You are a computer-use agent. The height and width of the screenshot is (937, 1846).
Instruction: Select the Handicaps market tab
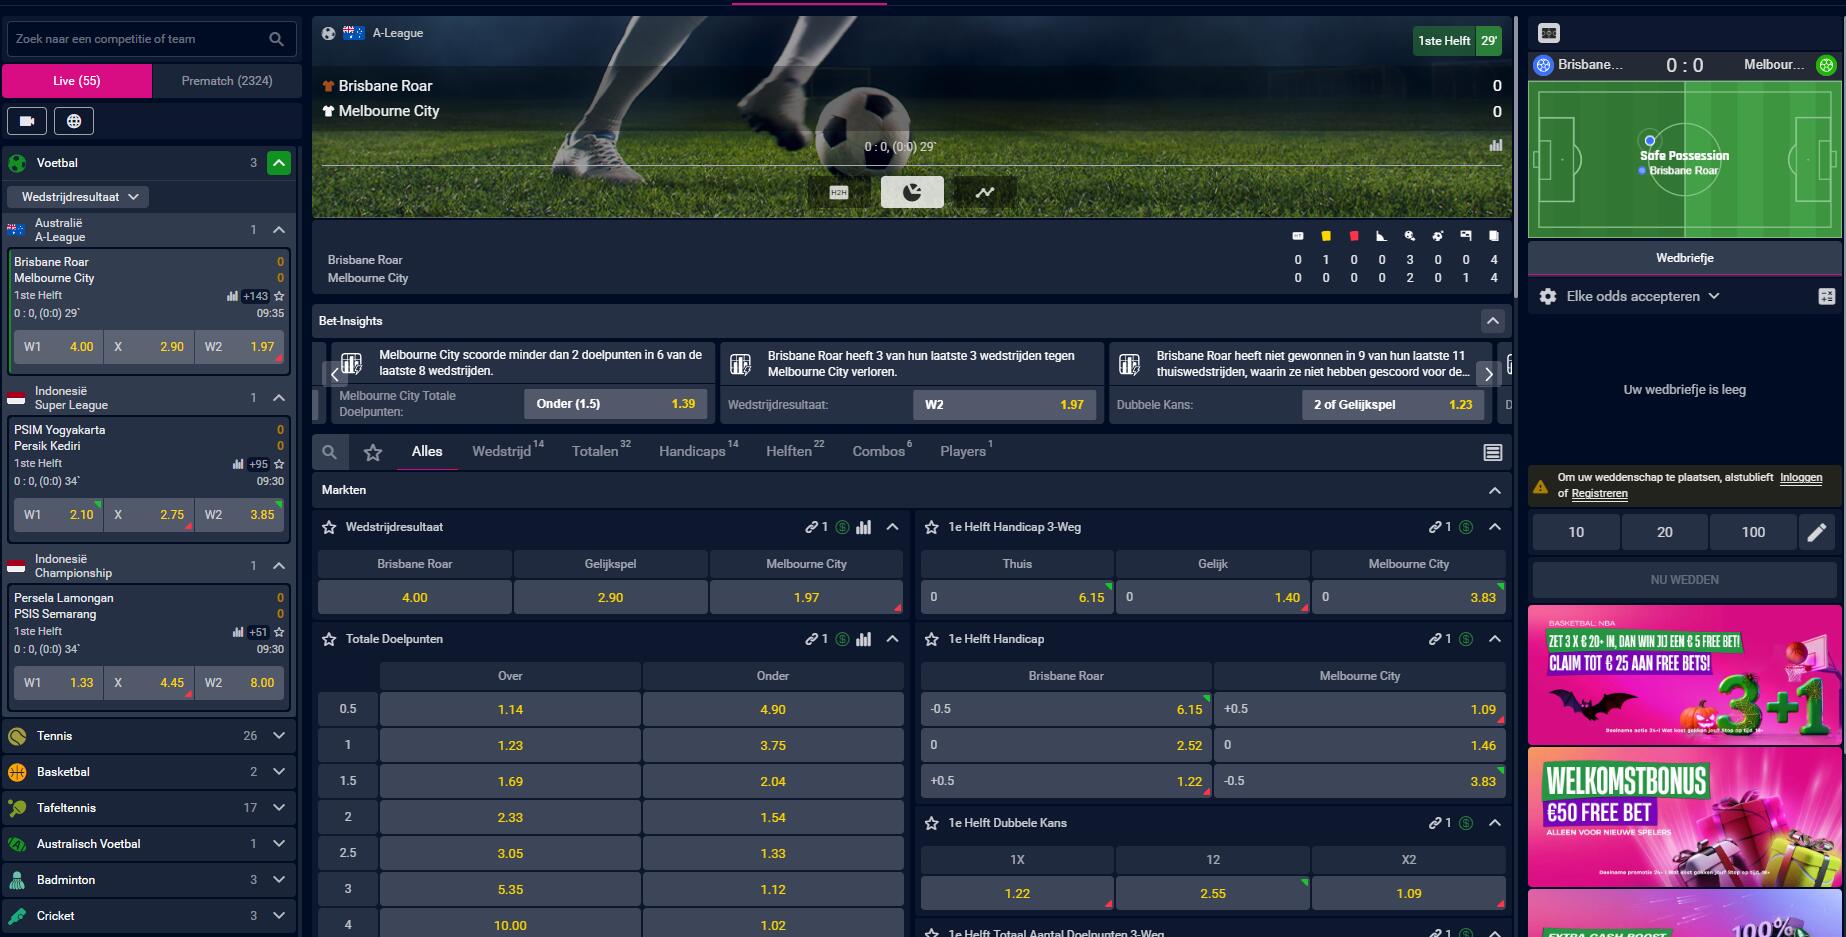pyautogui.click(x=692, y=452)
